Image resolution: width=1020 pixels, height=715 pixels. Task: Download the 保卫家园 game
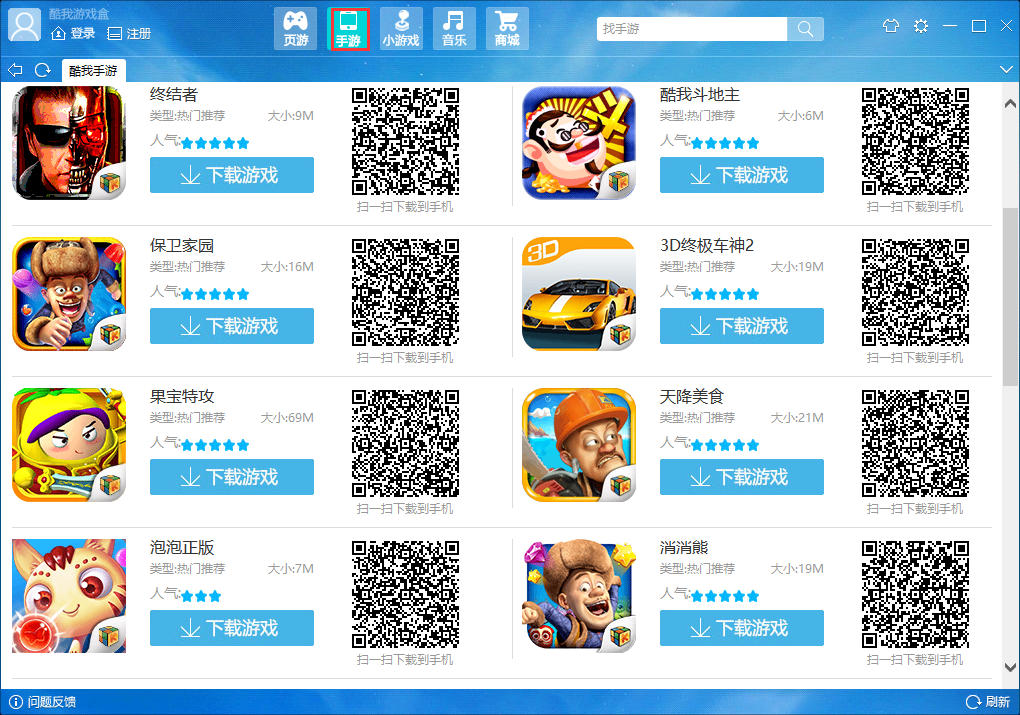(x=232, y=326)
